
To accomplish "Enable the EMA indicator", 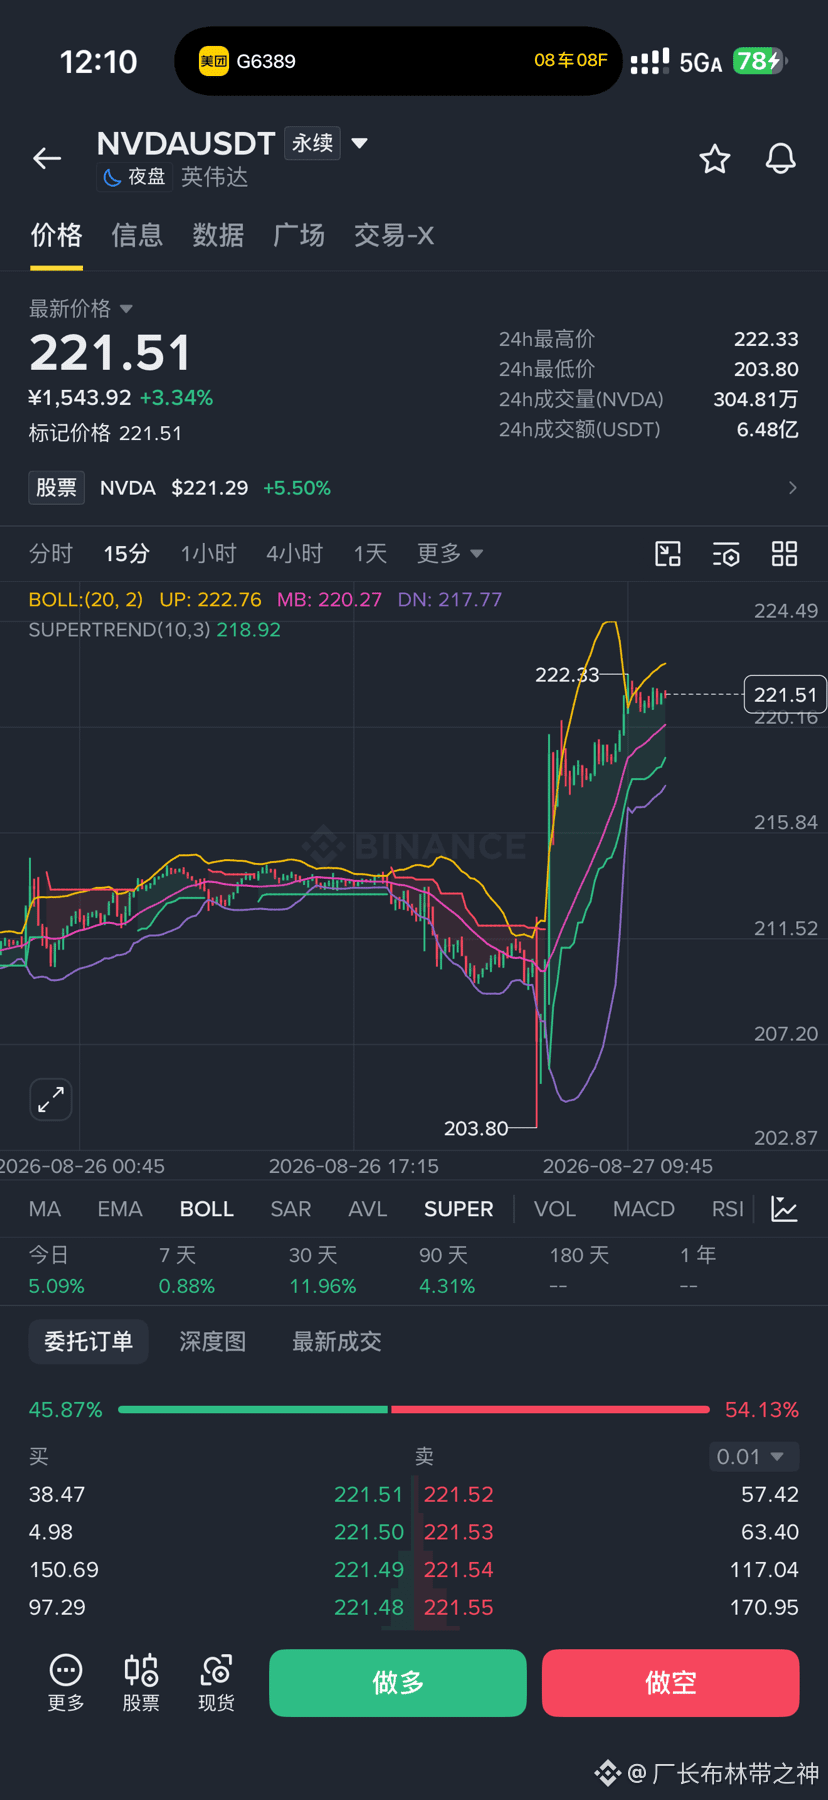I will coord(120,1209).
